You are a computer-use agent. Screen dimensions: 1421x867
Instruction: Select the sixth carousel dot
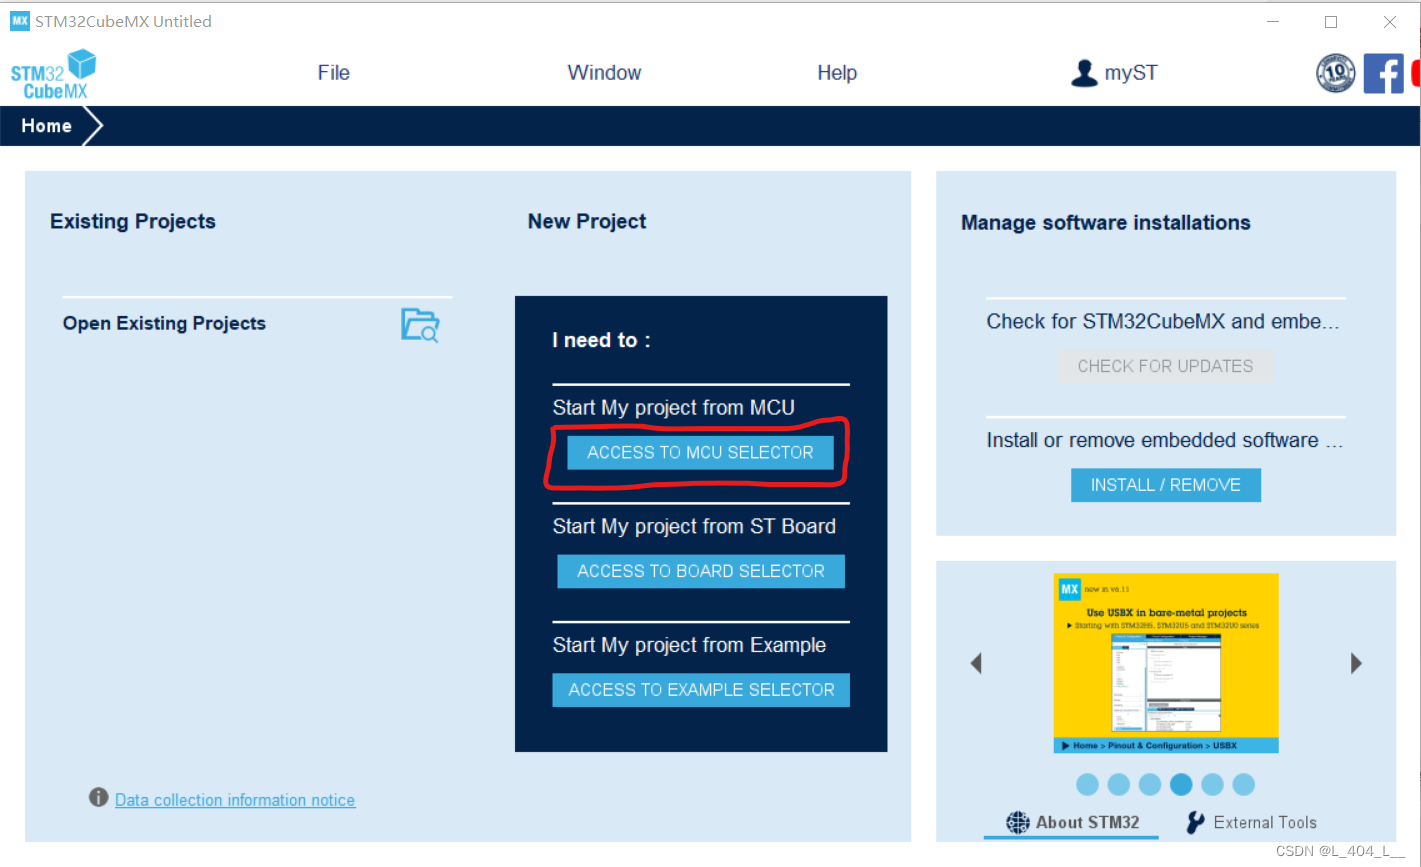click(x=1243, y=785)
